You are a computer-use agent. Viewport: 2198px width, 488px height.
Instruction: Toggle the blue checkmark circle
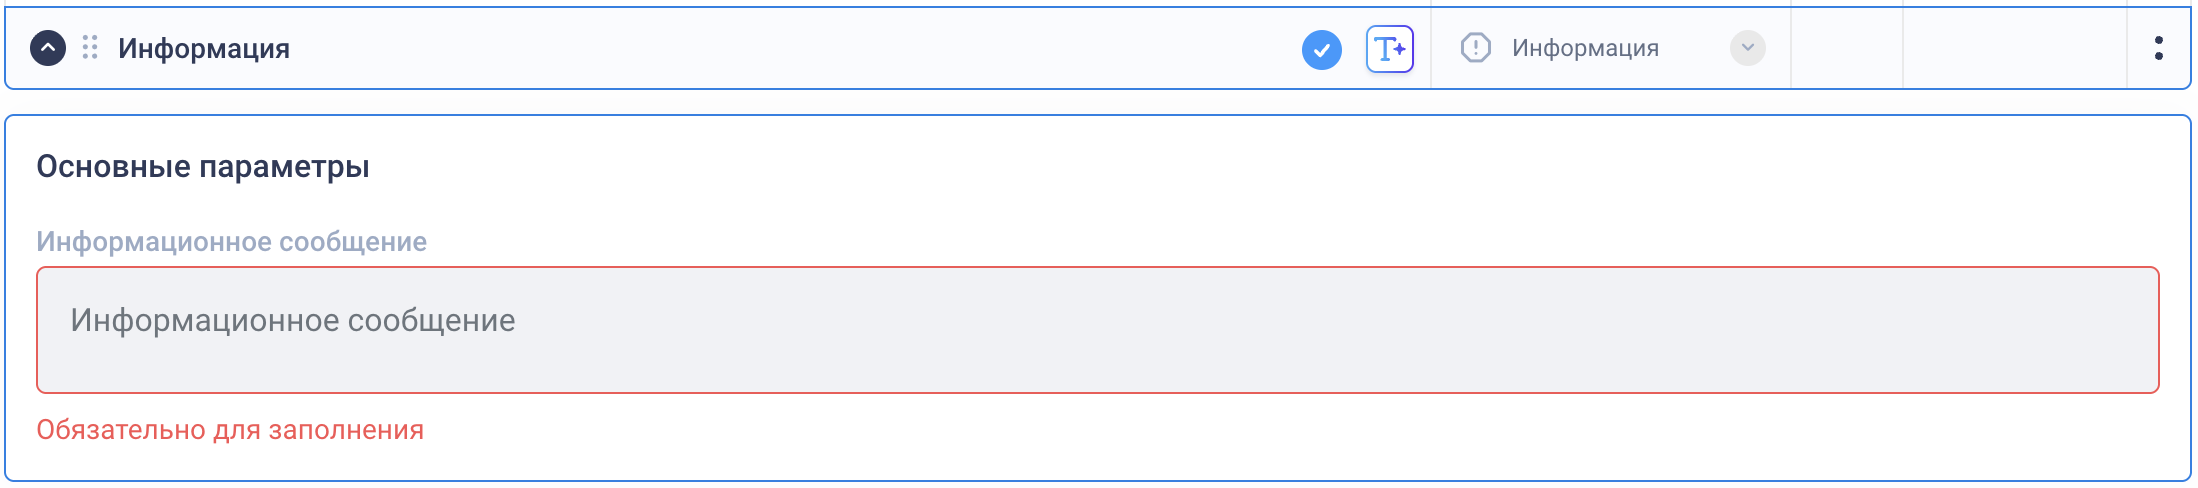tap(1321, 49)
